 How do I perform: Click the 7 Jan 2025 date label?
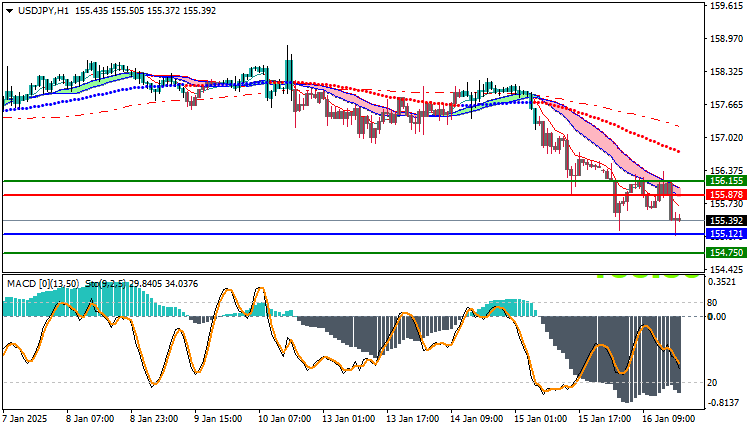(x=25, y=419)
